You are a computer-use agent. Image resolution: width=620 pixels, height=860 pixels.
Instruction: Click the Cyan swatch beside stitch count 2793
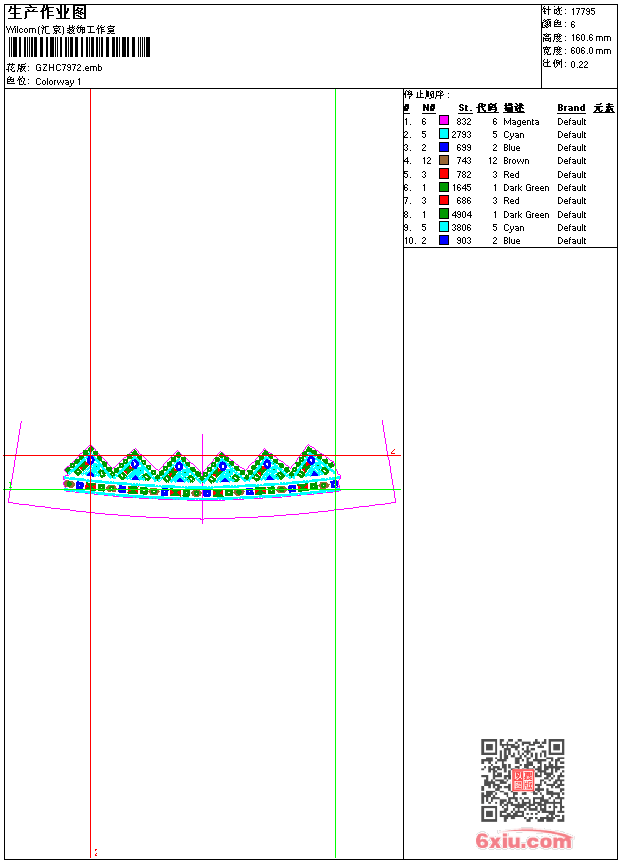click(444, 134)
